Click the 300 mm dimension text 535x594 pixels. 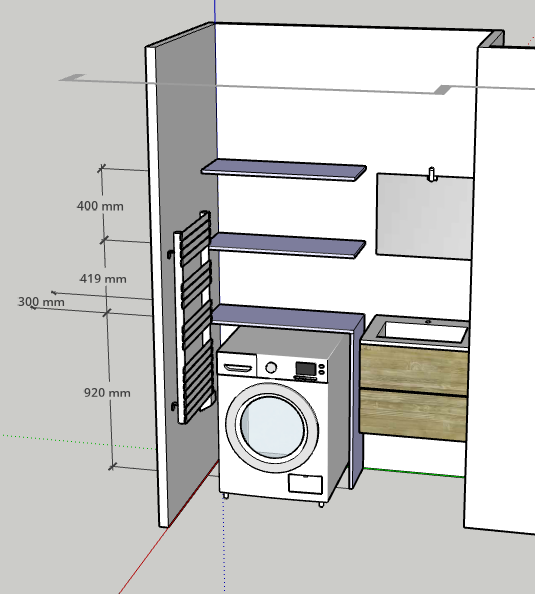click(x=41, y=302)
